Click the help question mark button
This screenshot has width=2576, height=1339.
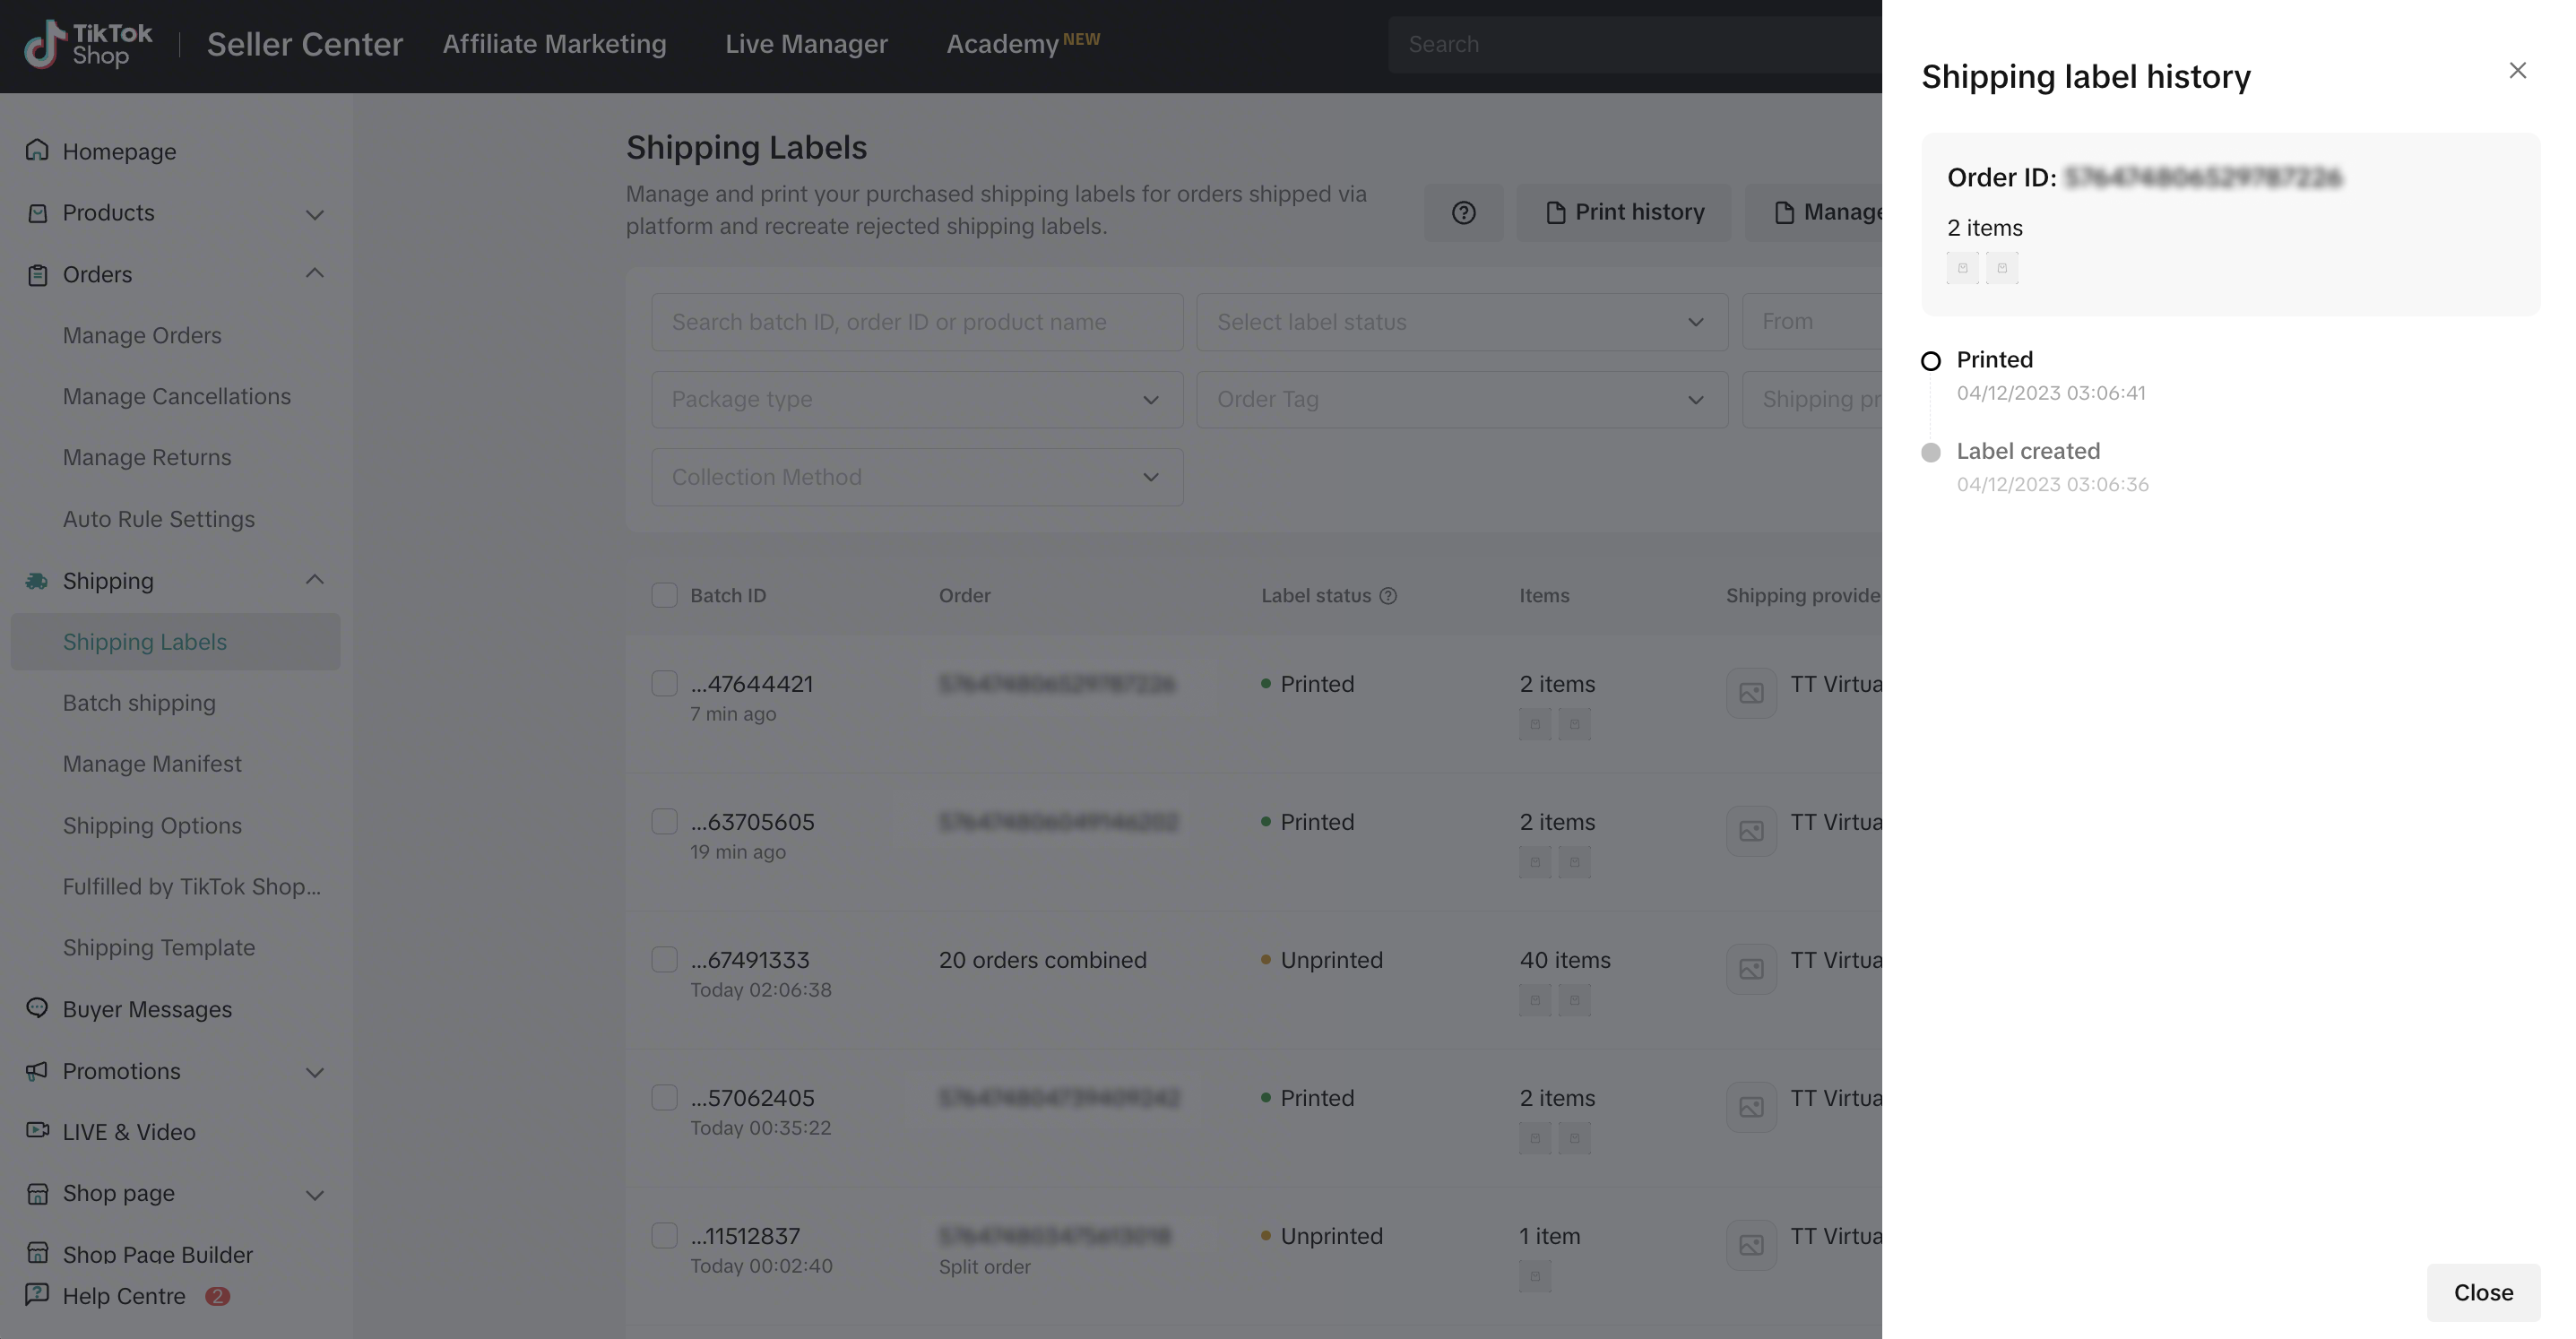click(1463, 212)
